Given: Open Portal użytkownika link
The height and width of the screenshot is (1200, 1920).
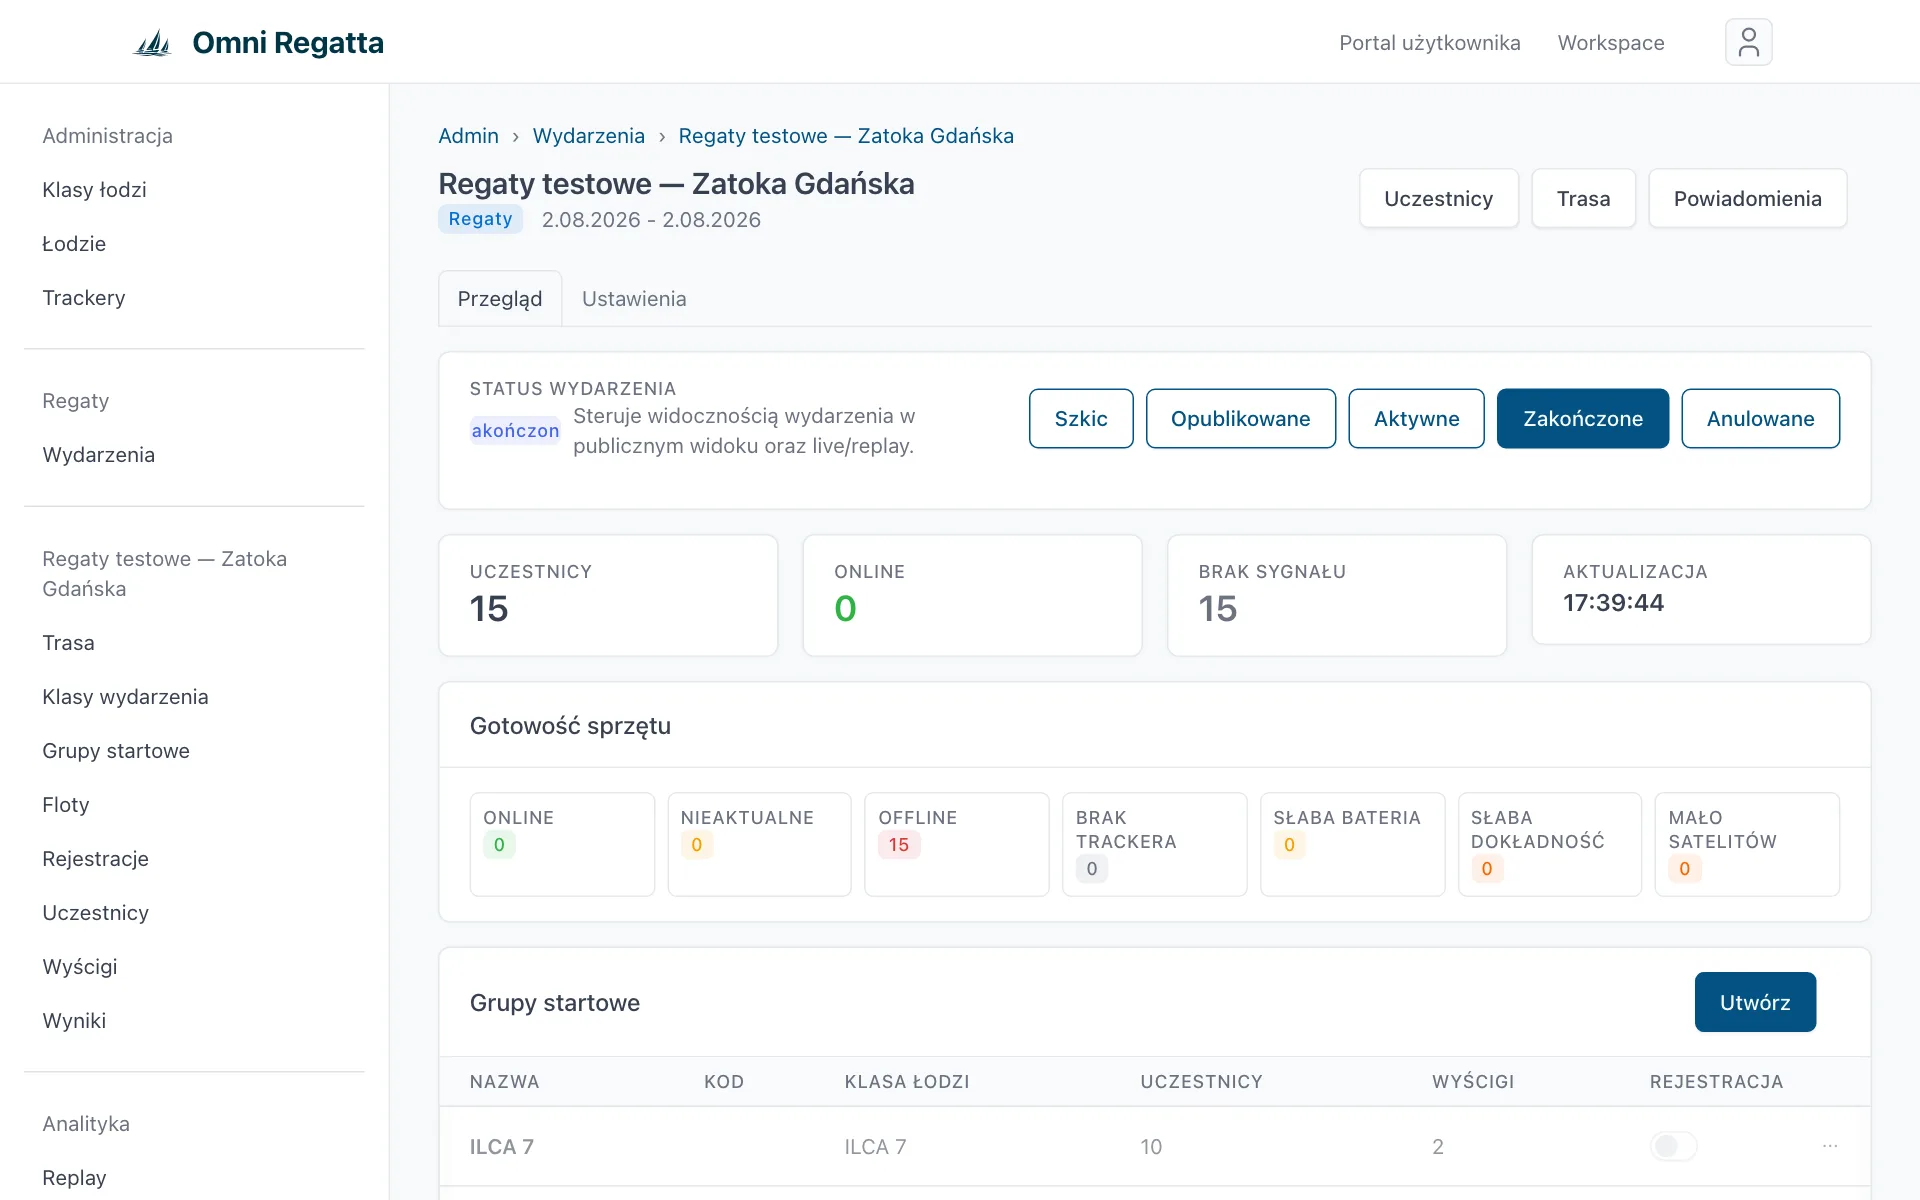Looking at the screenshot, I should [x=1429, y=43].
